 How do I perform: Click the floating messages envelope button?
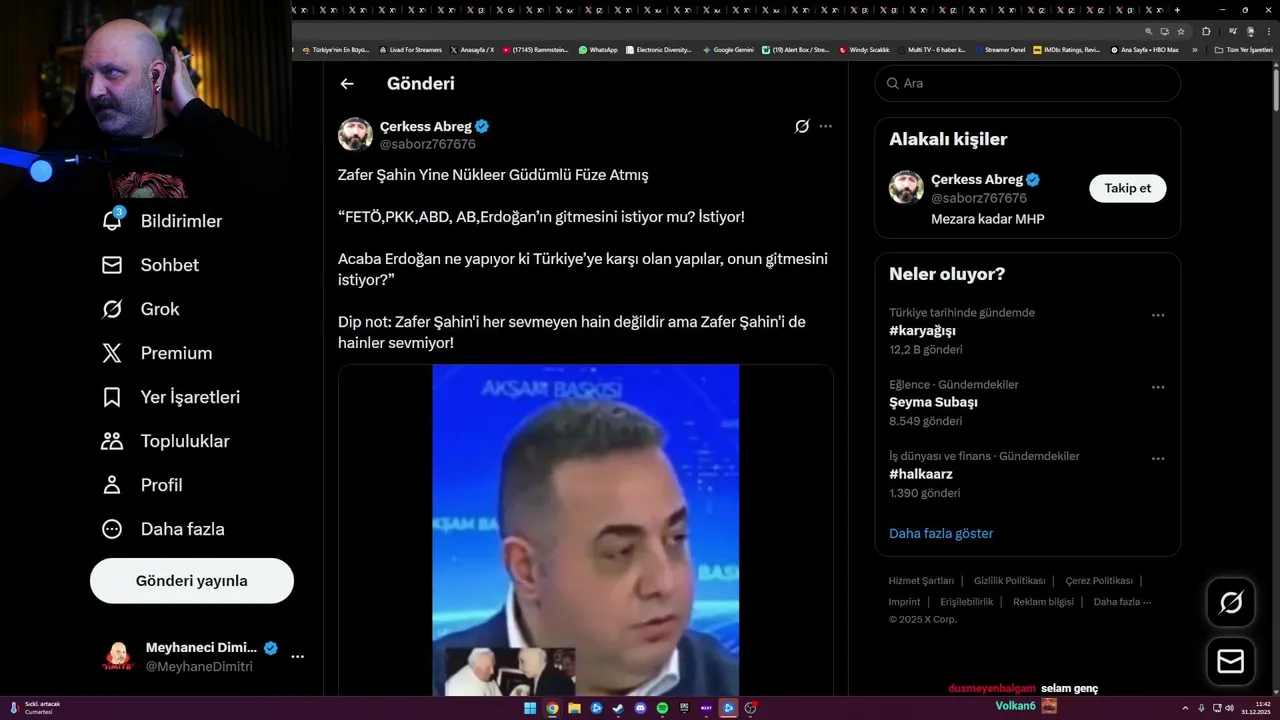pos(1231,662)
